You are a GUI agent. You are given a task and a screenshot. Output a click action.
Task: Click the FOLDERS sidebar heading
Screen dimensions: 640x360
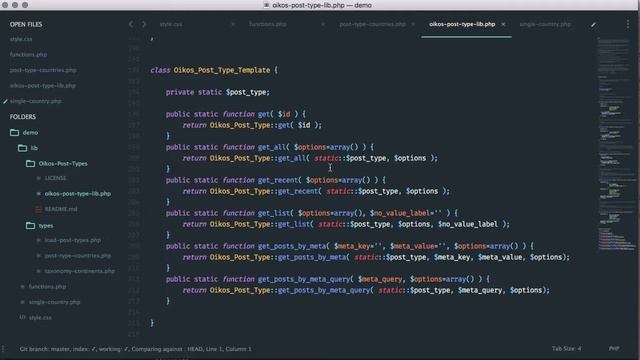point(23,117)
